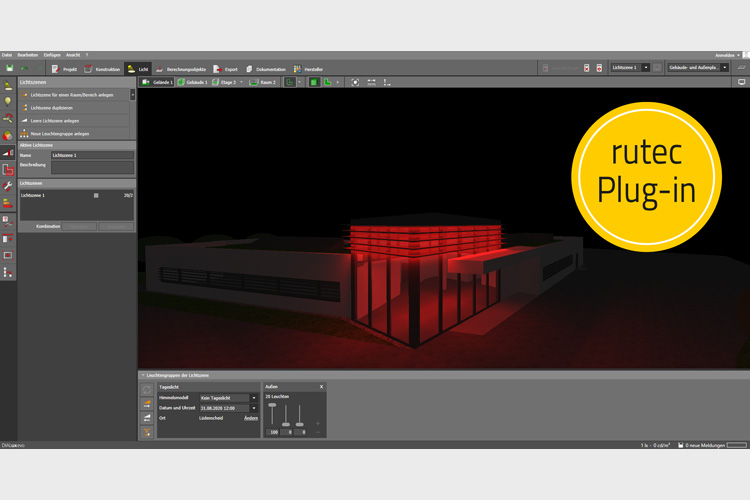Switch to the Konstruktion mode
Screen dimensions: 750x500
102,69
